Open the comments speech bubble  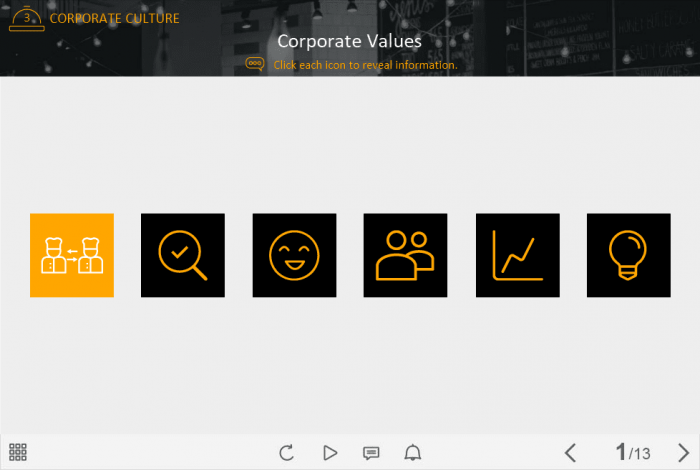point(371,452)
